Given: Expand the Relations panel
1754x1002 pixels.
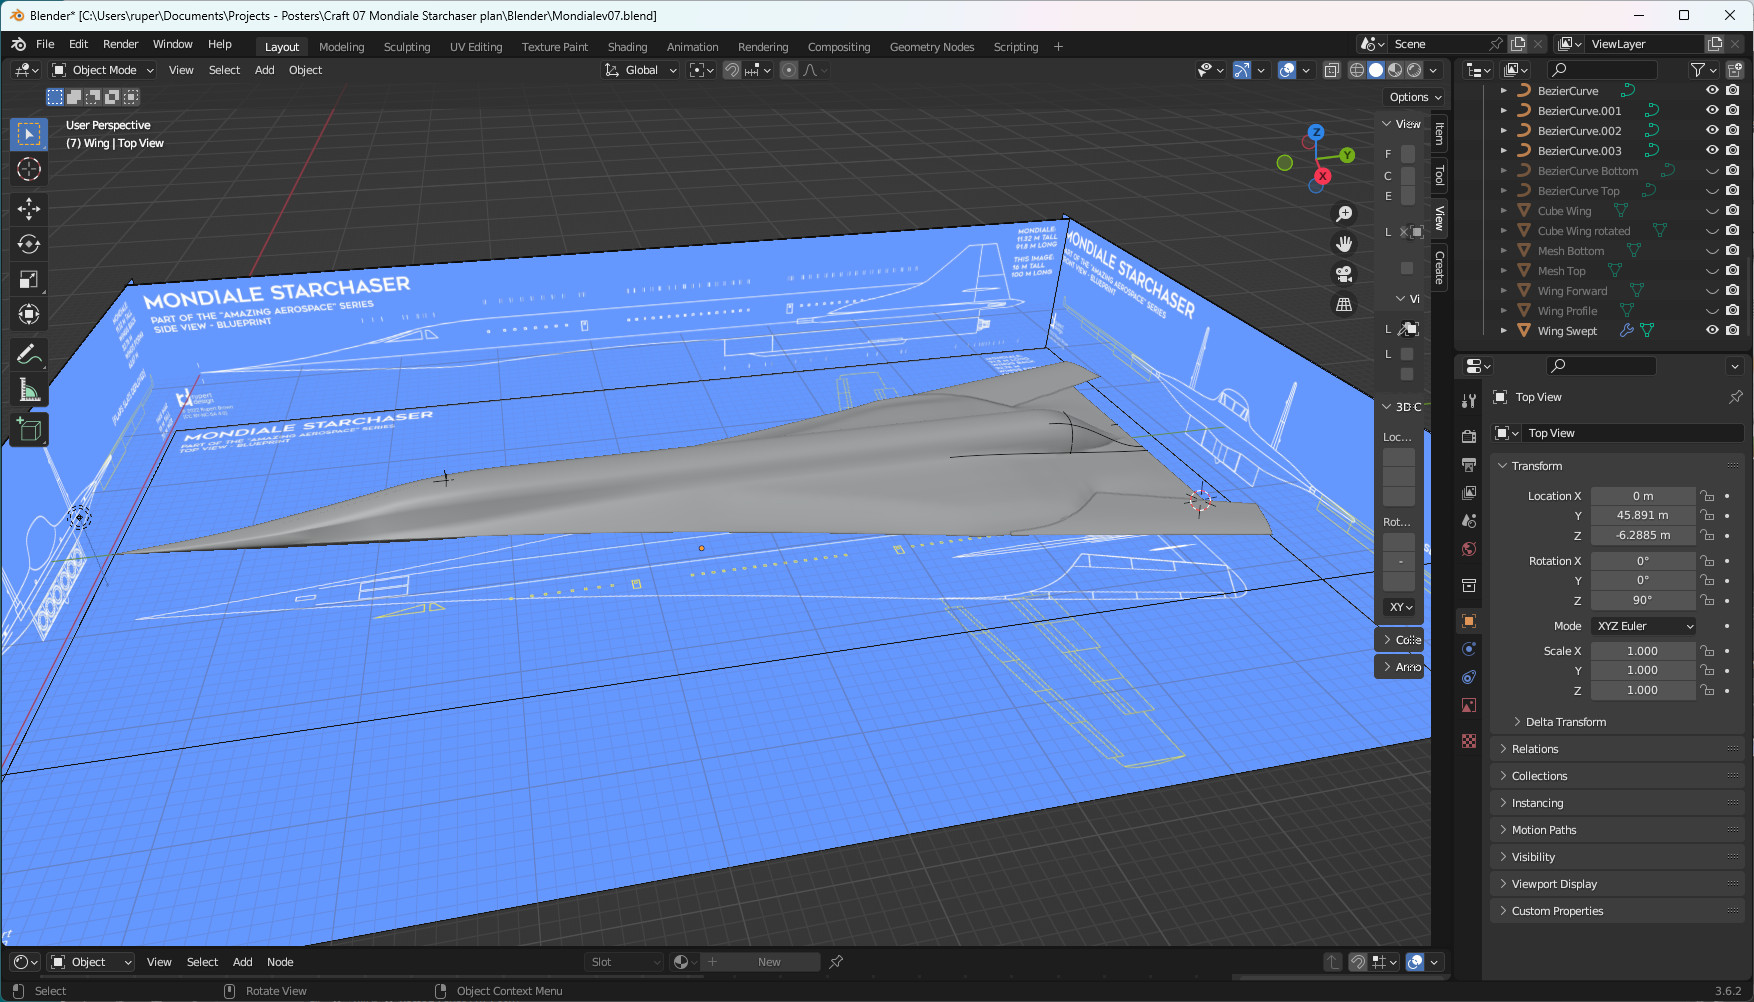Looking at the screenshot, I should tap(1534, 749).
